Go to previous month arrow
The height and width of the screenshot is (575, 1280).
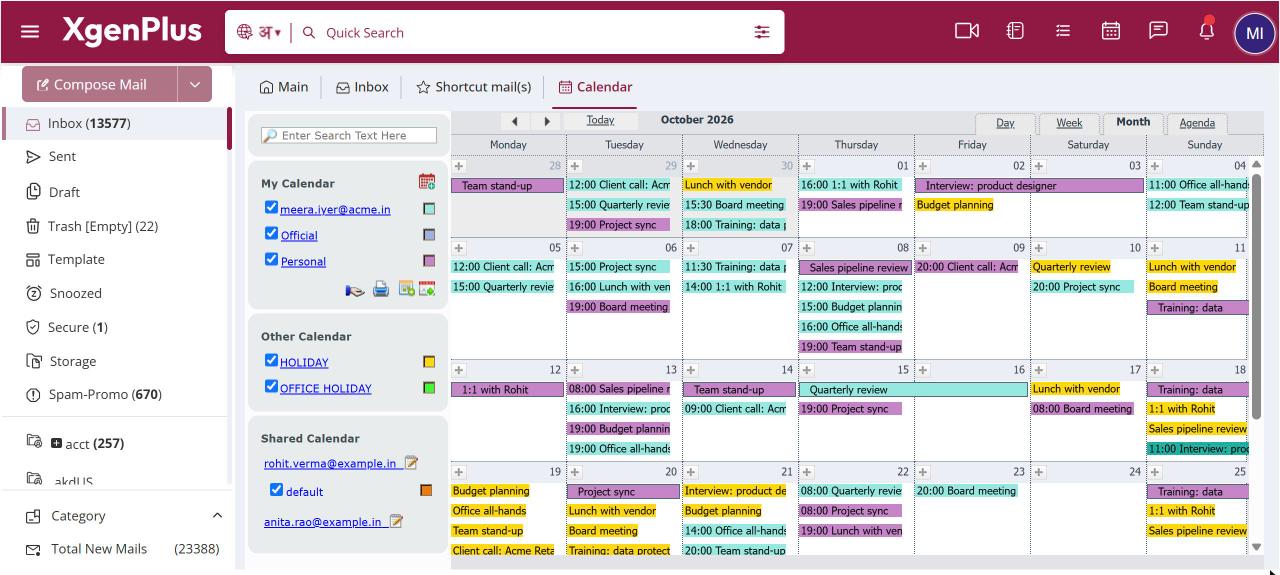[514, 121]
